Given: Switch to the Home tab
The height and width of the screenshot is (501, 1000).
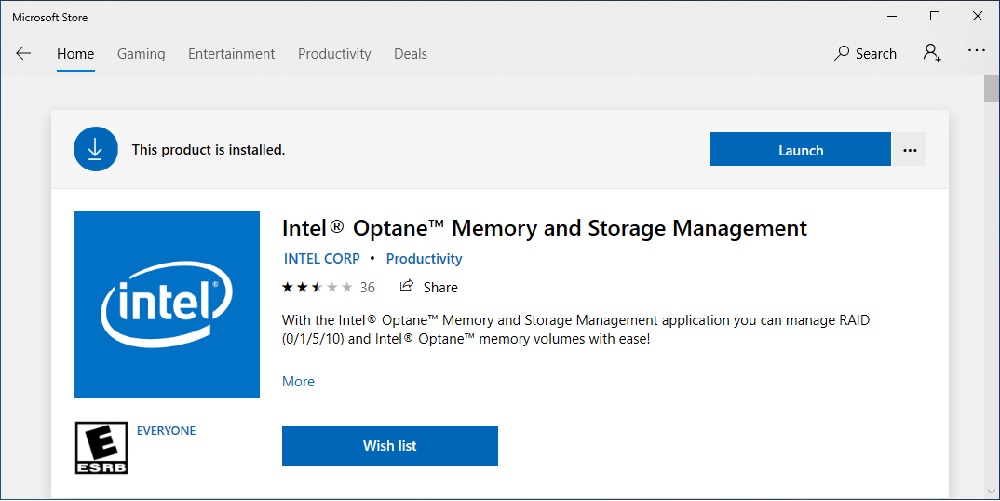Looking at the screenshot, I should coord(75,54).
